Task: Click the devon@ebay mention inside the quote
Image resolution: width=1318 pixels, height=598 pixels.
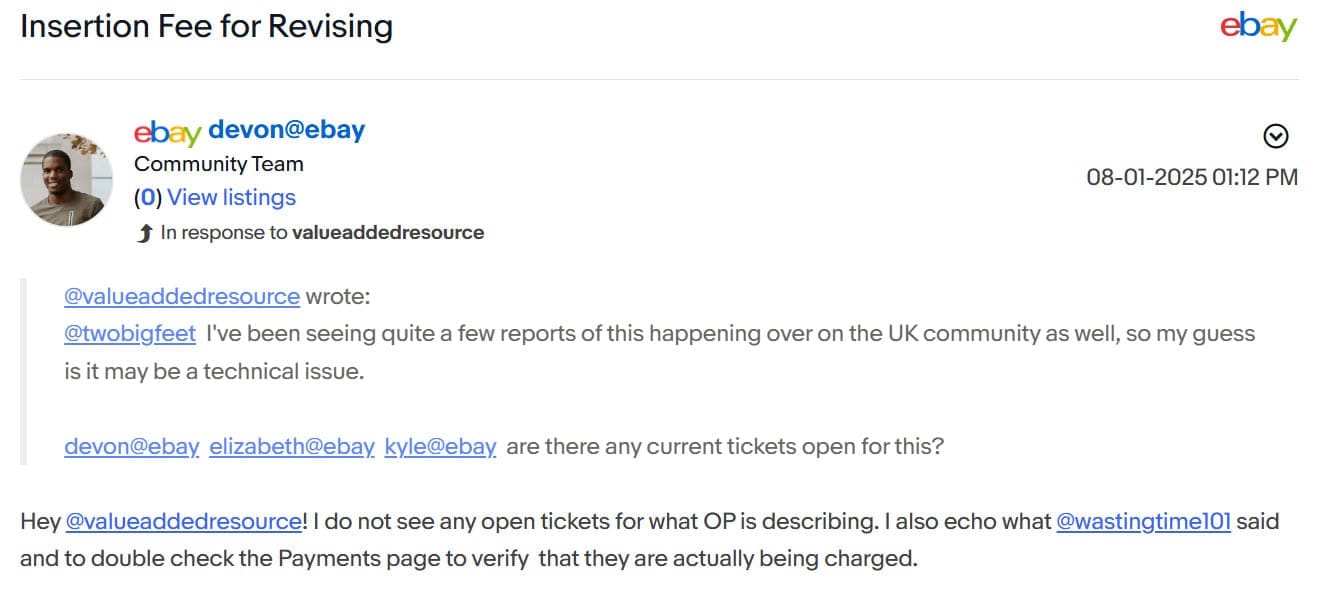Action: [132, 447]
